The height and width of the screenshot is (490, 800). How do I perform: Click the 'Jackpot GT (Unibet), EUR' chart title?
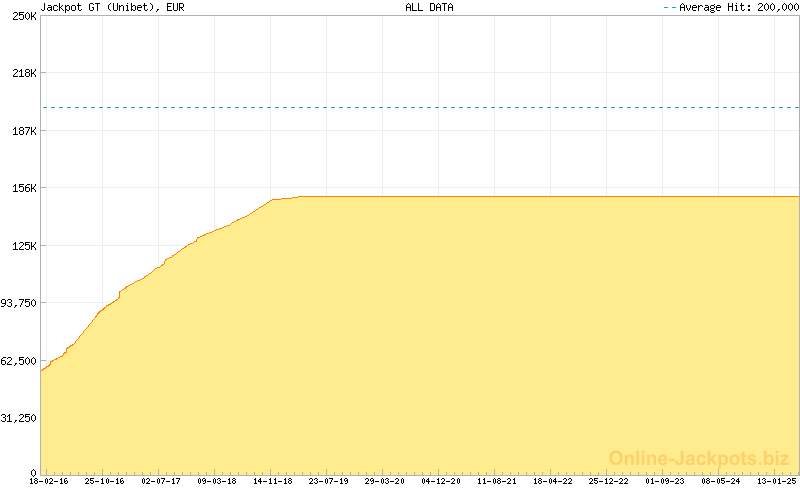pos(98,7)
